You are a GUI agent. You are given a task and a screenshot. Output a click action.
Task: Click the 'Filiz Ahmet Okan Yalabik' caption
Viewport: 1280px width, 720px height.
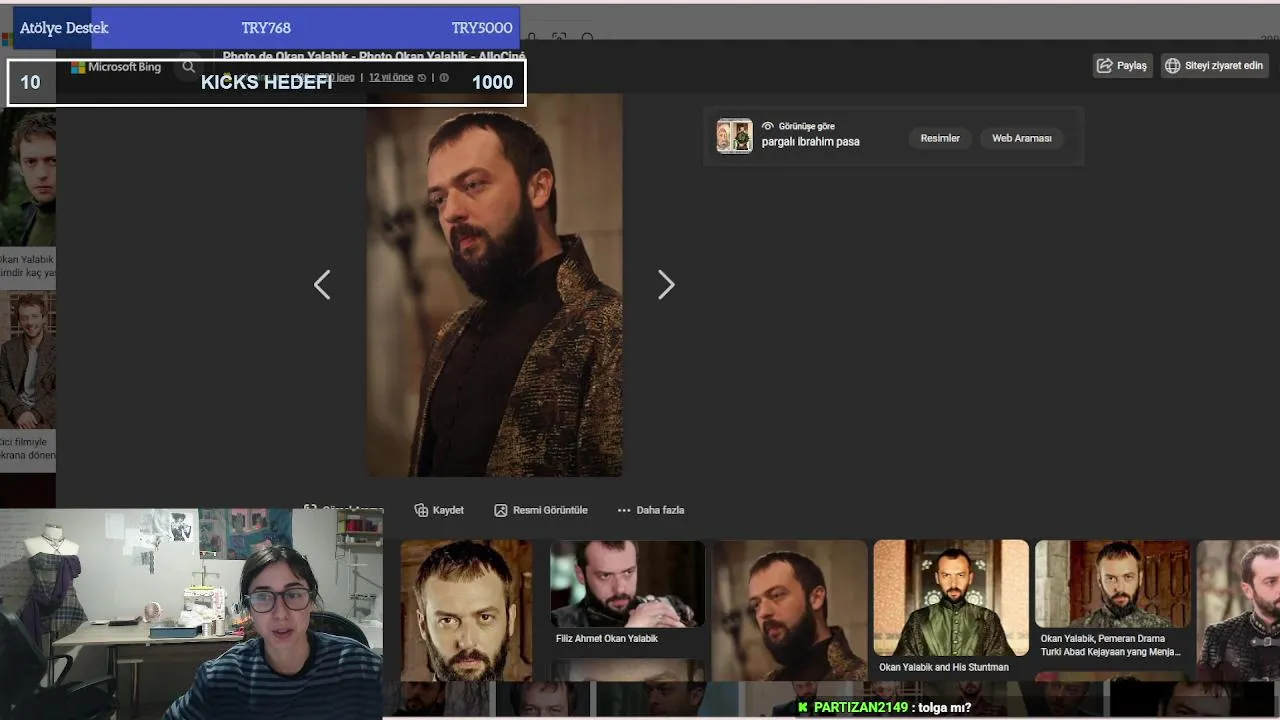click(607, 639)
